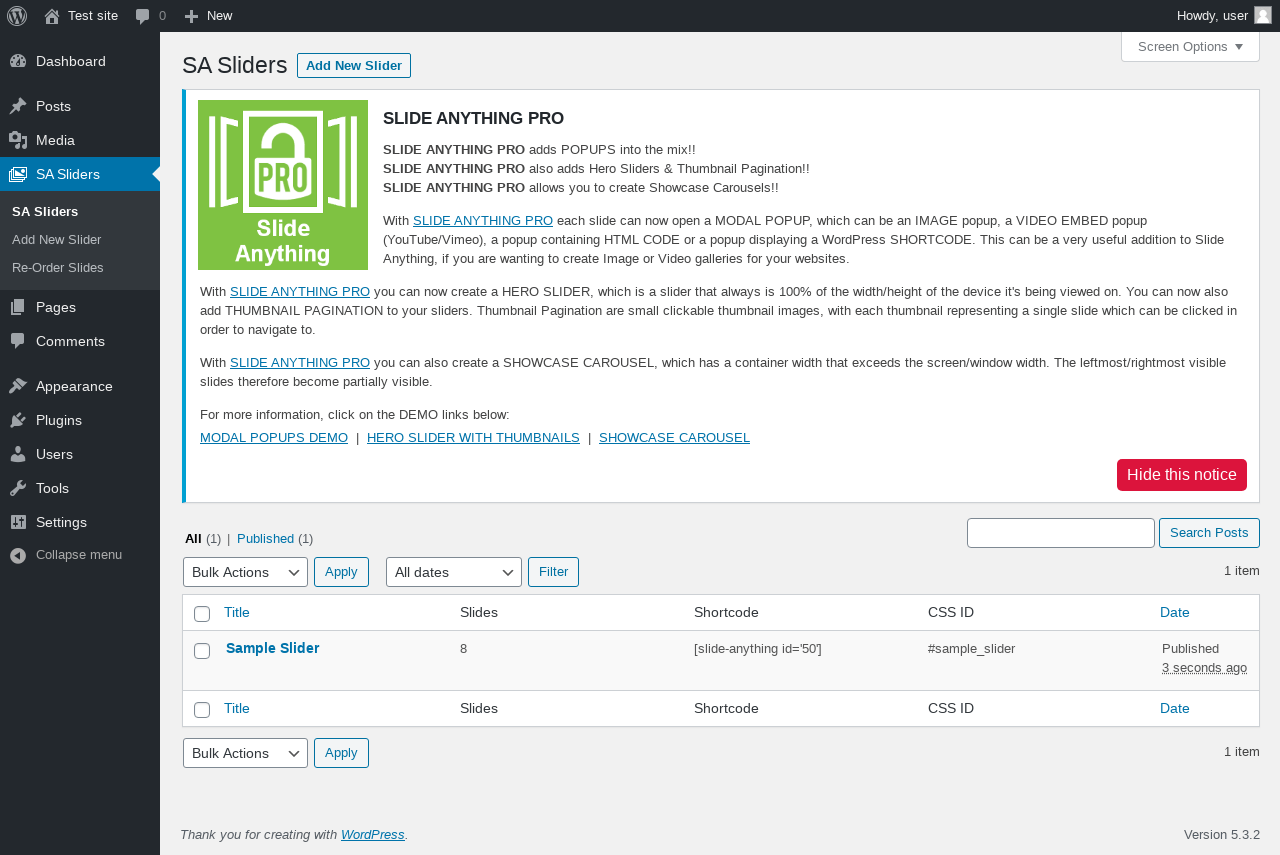Image resolution: width=1280 pixels, height=855 pixels.
Task: Open the New content menu label
Action: [220, 15]
